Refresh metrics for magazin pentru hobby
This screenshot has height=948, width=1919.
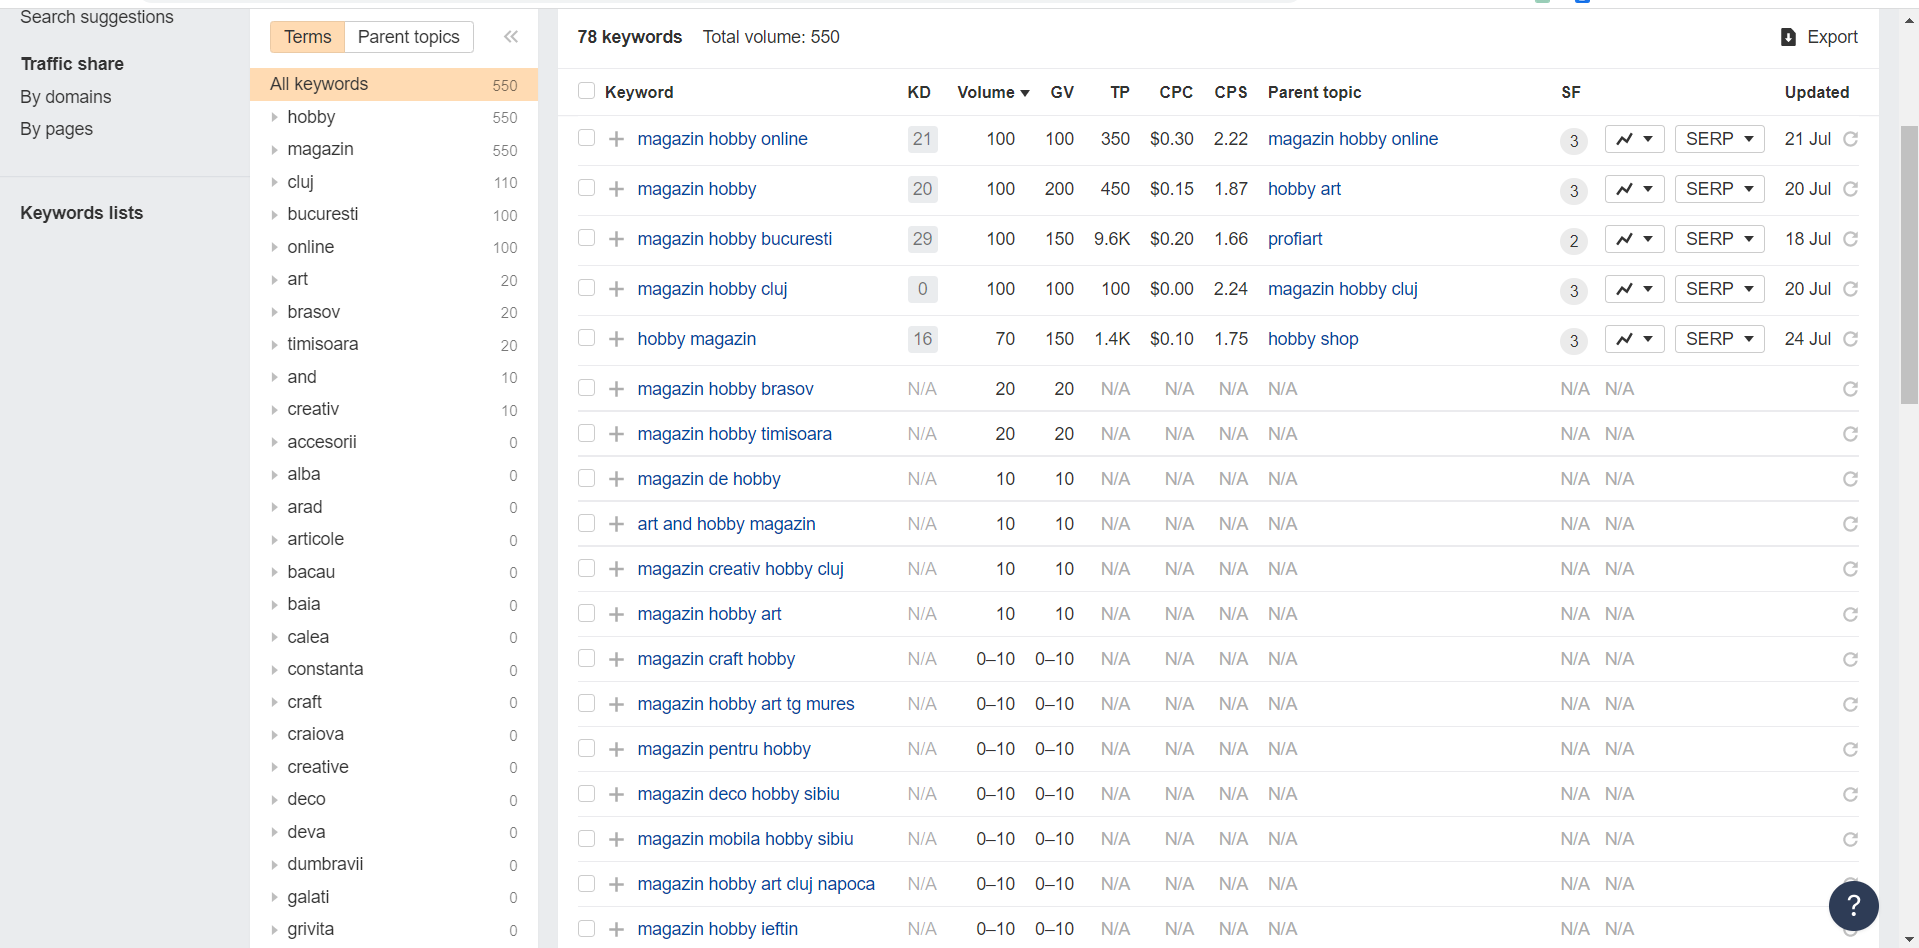coord(1851,749)
